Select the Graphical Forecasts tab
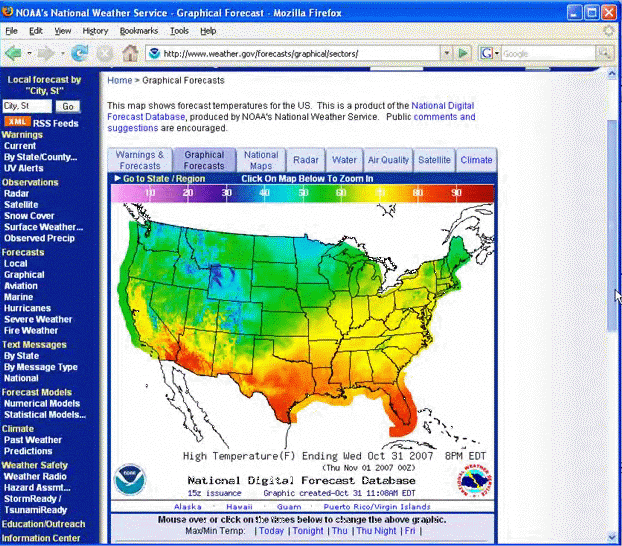Viewport: 622px width, 546px height. (204, 160)
